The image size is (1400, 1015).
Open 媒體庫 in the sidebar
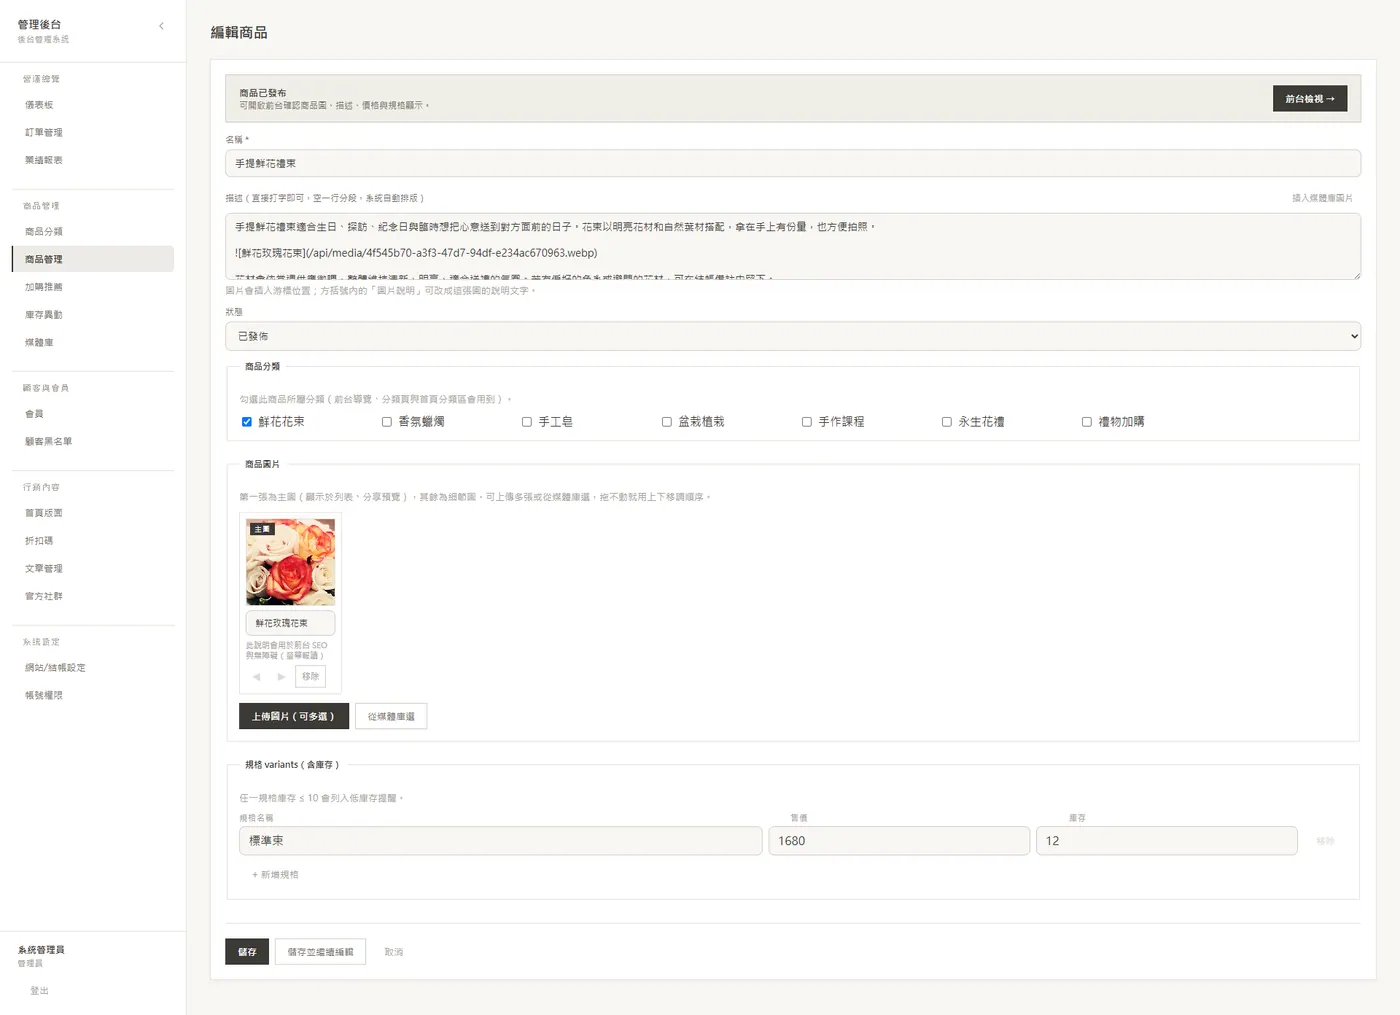[x=93, y=342]
